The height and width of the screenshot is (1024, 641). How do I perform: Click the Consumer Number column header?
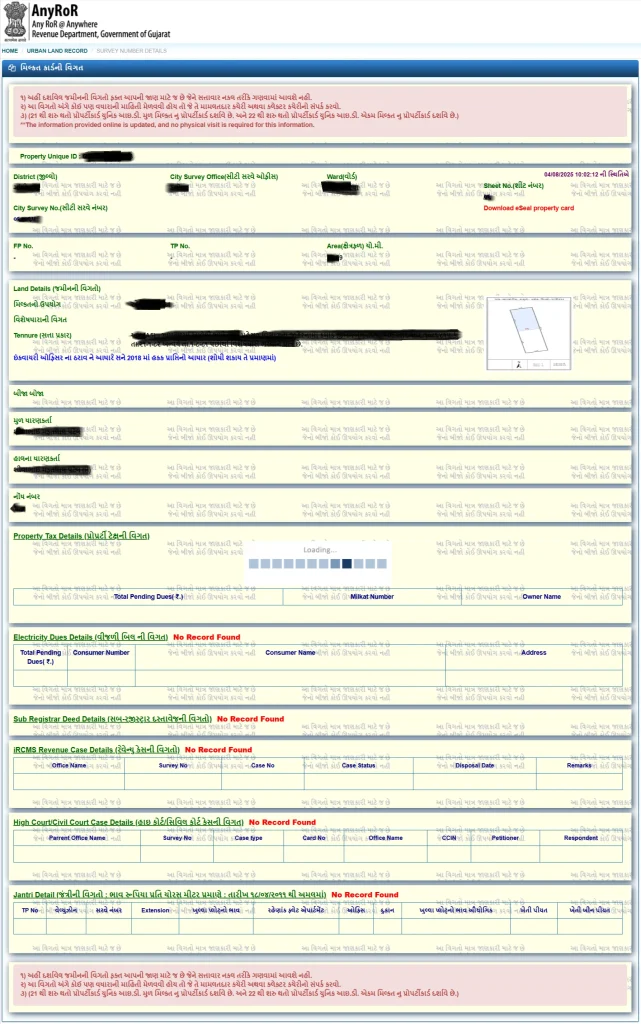(101, 653)
